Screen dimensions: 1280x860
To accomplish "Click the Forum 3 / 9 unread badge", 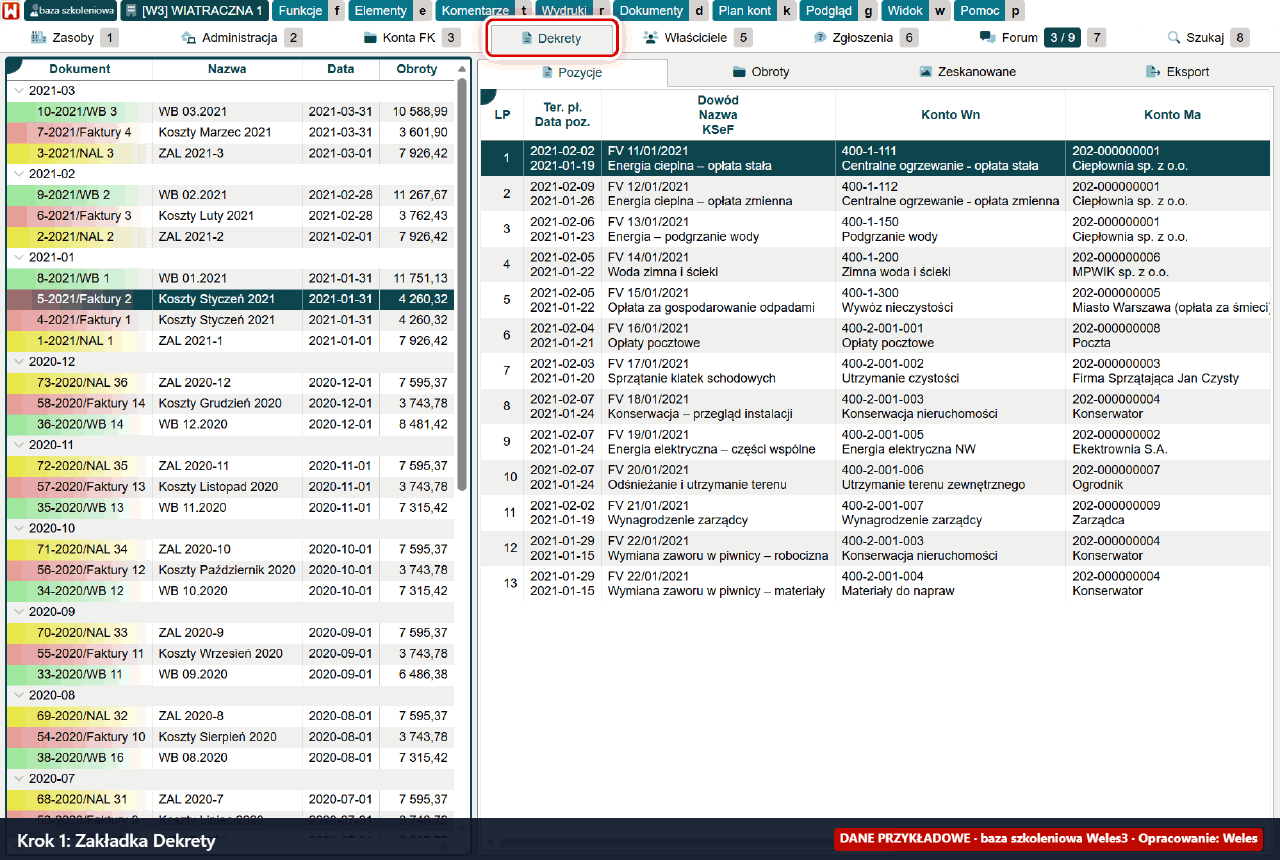I will coord(1062,38).
